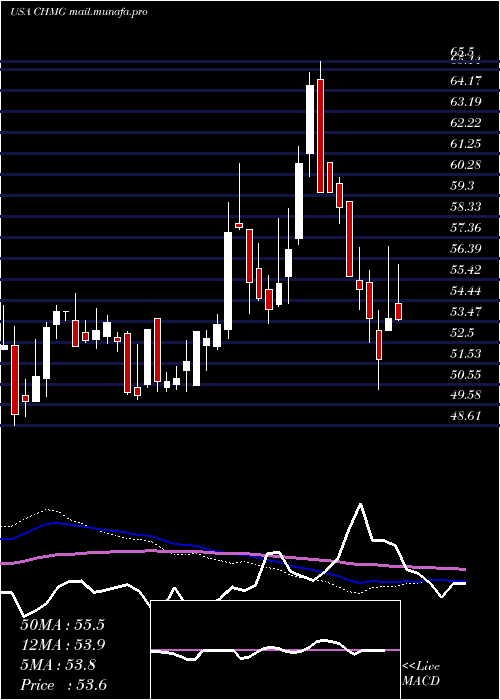The image size is (500, 700).
Task: Click the 62.22 price axis label
Action: 466,123
